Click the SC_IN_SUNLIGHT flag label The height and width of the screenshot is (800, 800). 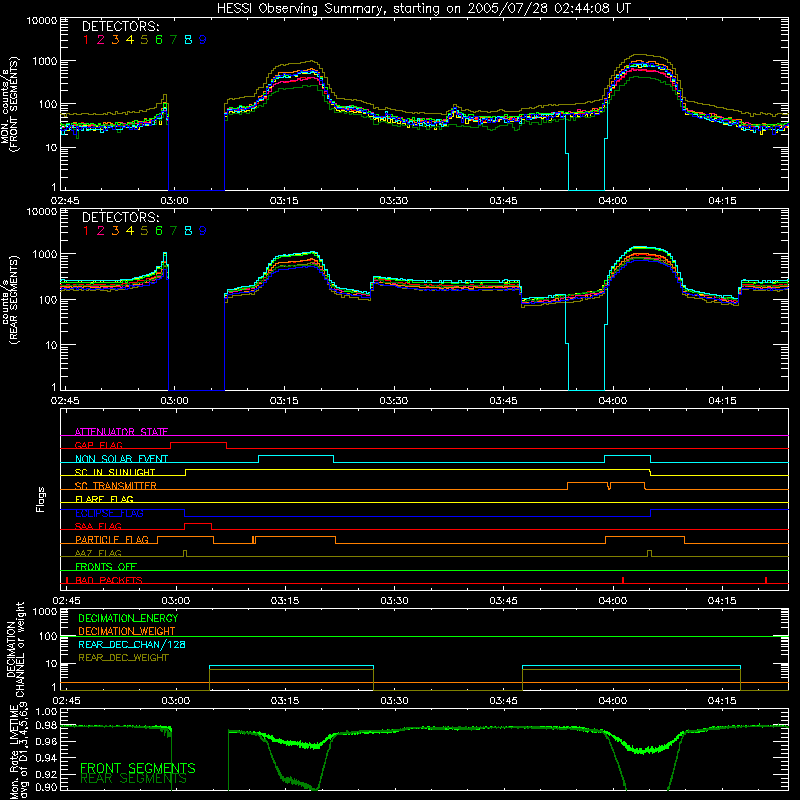point(115,472)
